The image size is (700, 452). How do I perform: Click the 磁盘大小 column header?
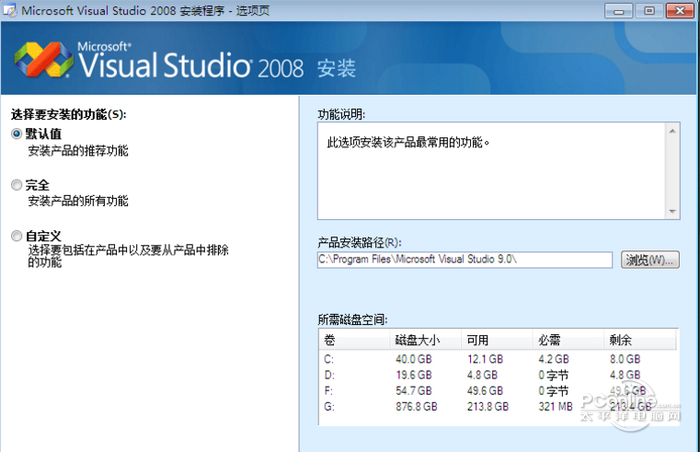[425, 340]
